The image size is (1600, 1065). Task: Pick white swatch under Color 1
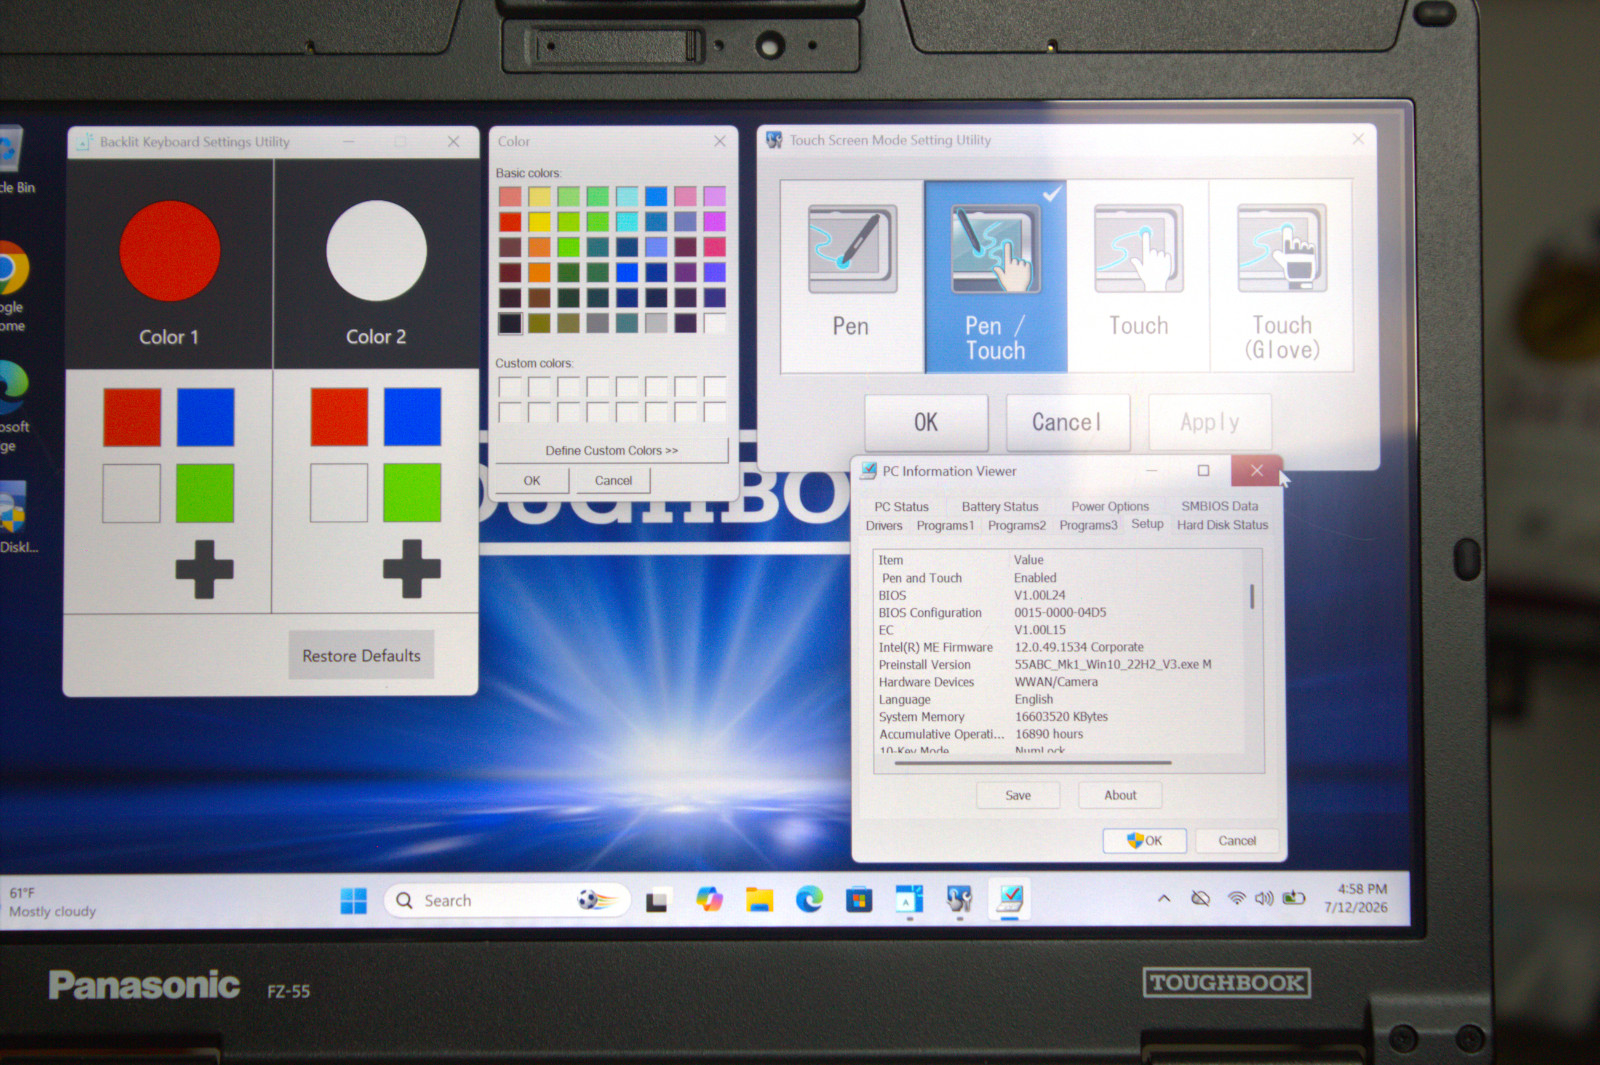tap(132, 493)
